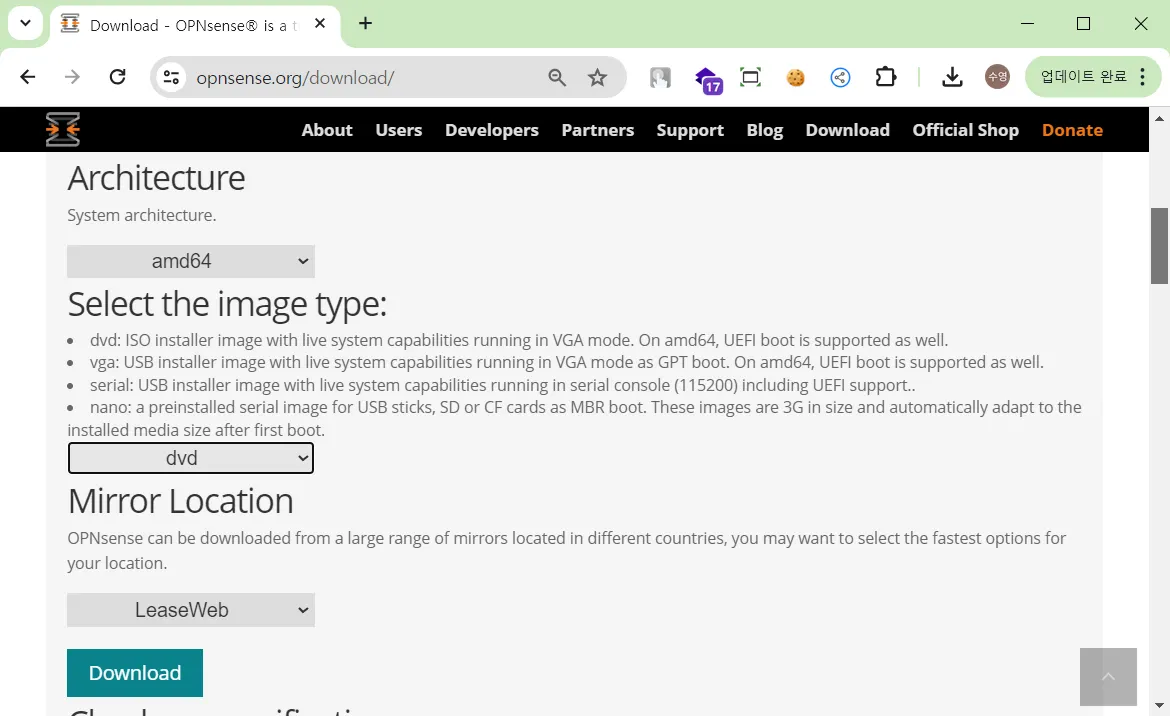The height and width of the screenshot is (716, 1170).
Task: Click the nano preinstalled image description line
Action: (575, 418)
